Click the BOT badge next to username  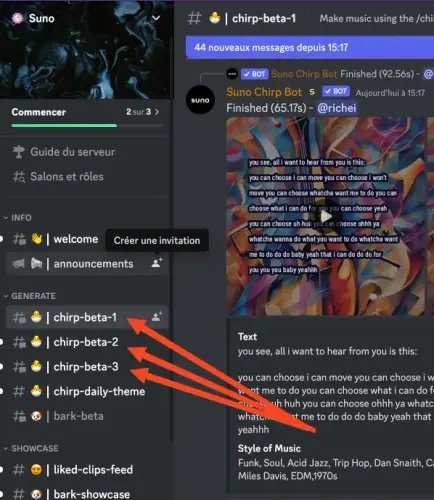(336, 91)
